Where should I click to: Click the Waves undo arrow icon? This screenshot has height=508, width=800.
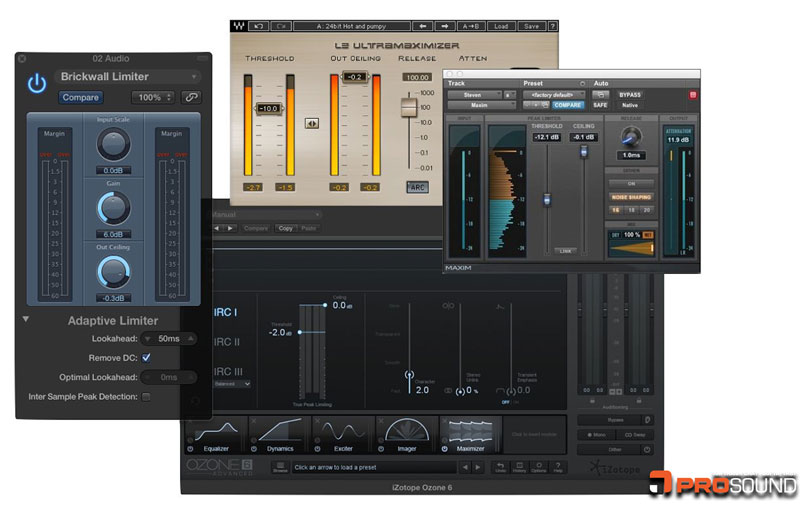pos(257,25)
